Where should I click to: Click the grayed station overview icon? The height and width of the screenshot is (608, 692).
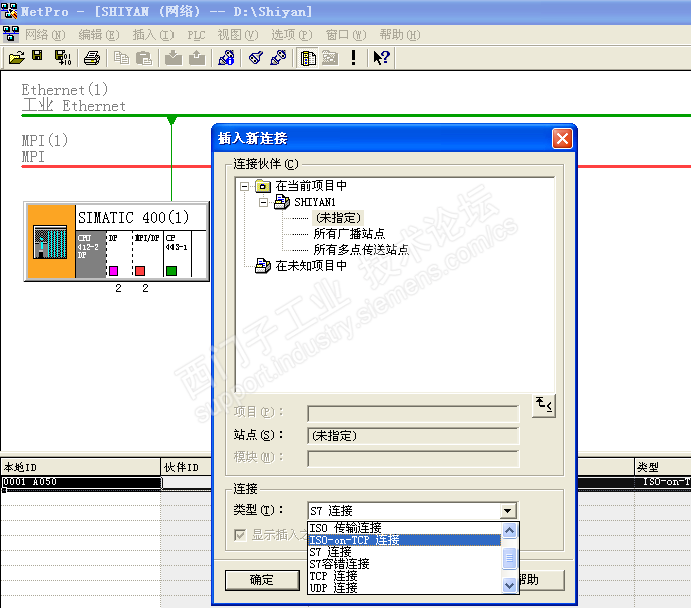coord(330,58)
